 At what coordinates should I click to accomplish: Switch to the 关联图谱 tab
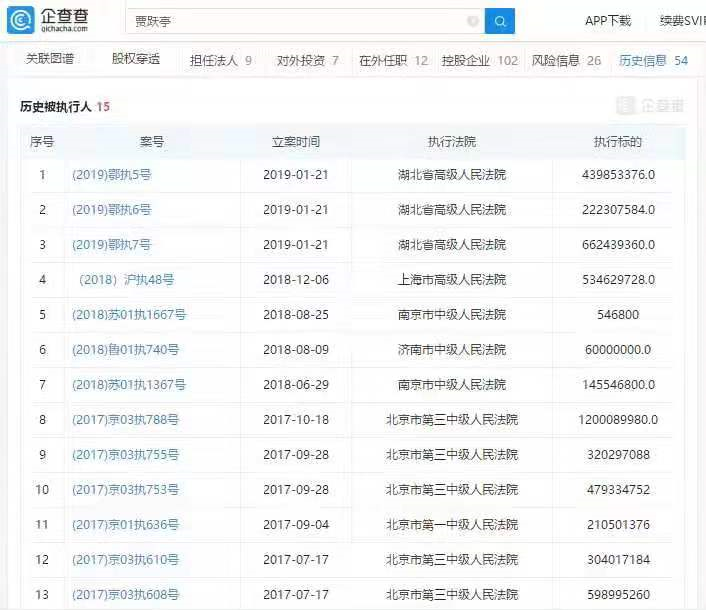click(x=50, y=59)
